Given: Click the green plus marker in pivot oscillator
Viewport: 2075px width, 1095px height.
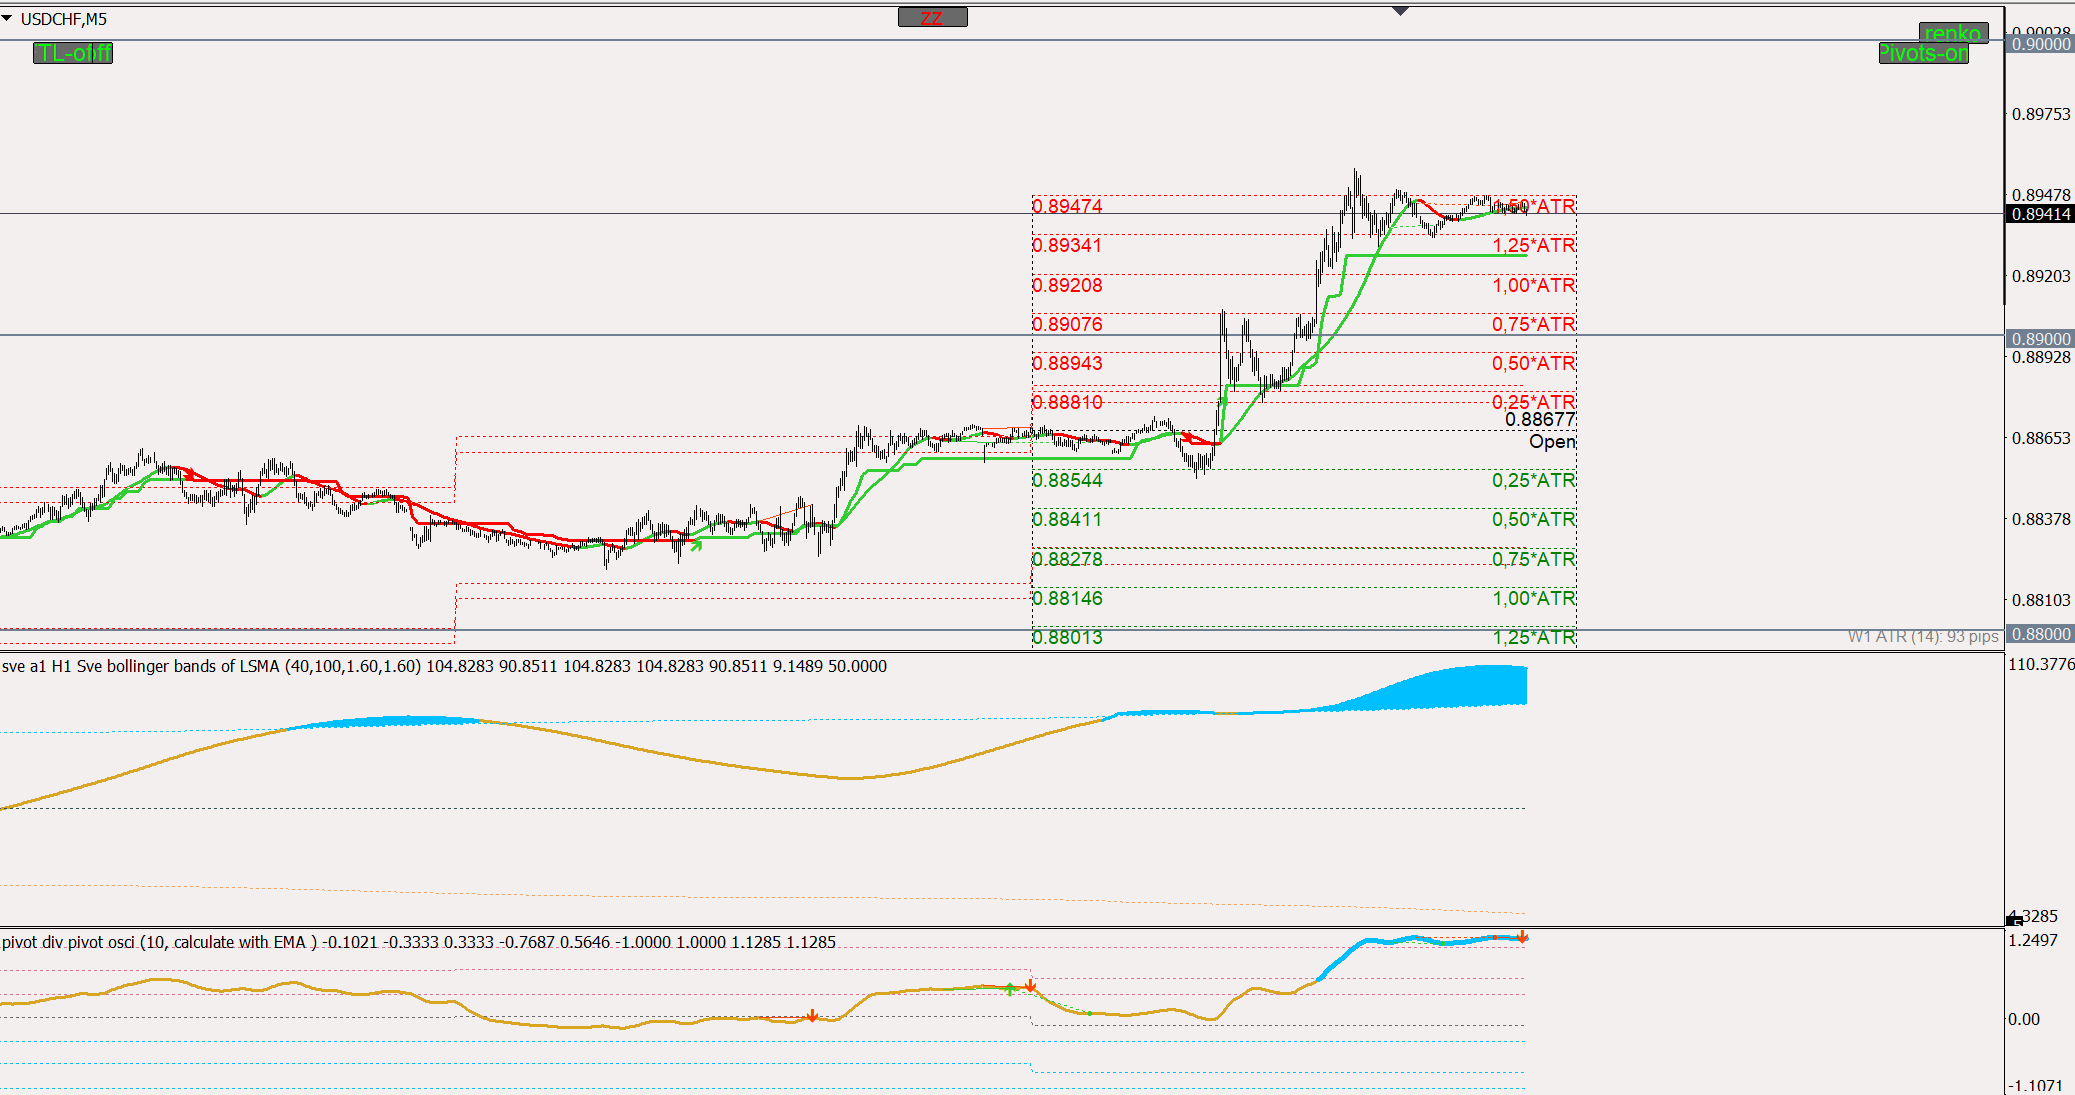Looking at the screenshot, I should tap(1010, 989).
